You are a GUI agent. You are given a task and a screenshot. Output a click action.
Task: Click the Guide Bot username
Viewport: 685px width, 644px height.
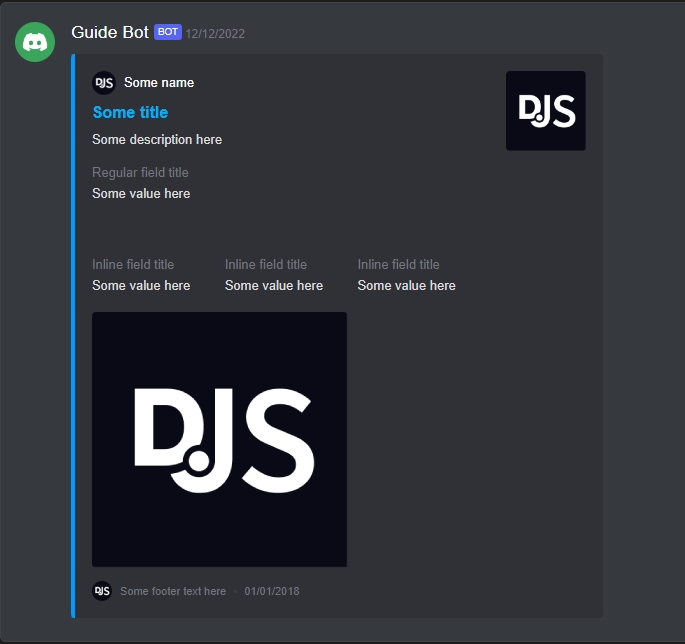[x=110, y=32]
